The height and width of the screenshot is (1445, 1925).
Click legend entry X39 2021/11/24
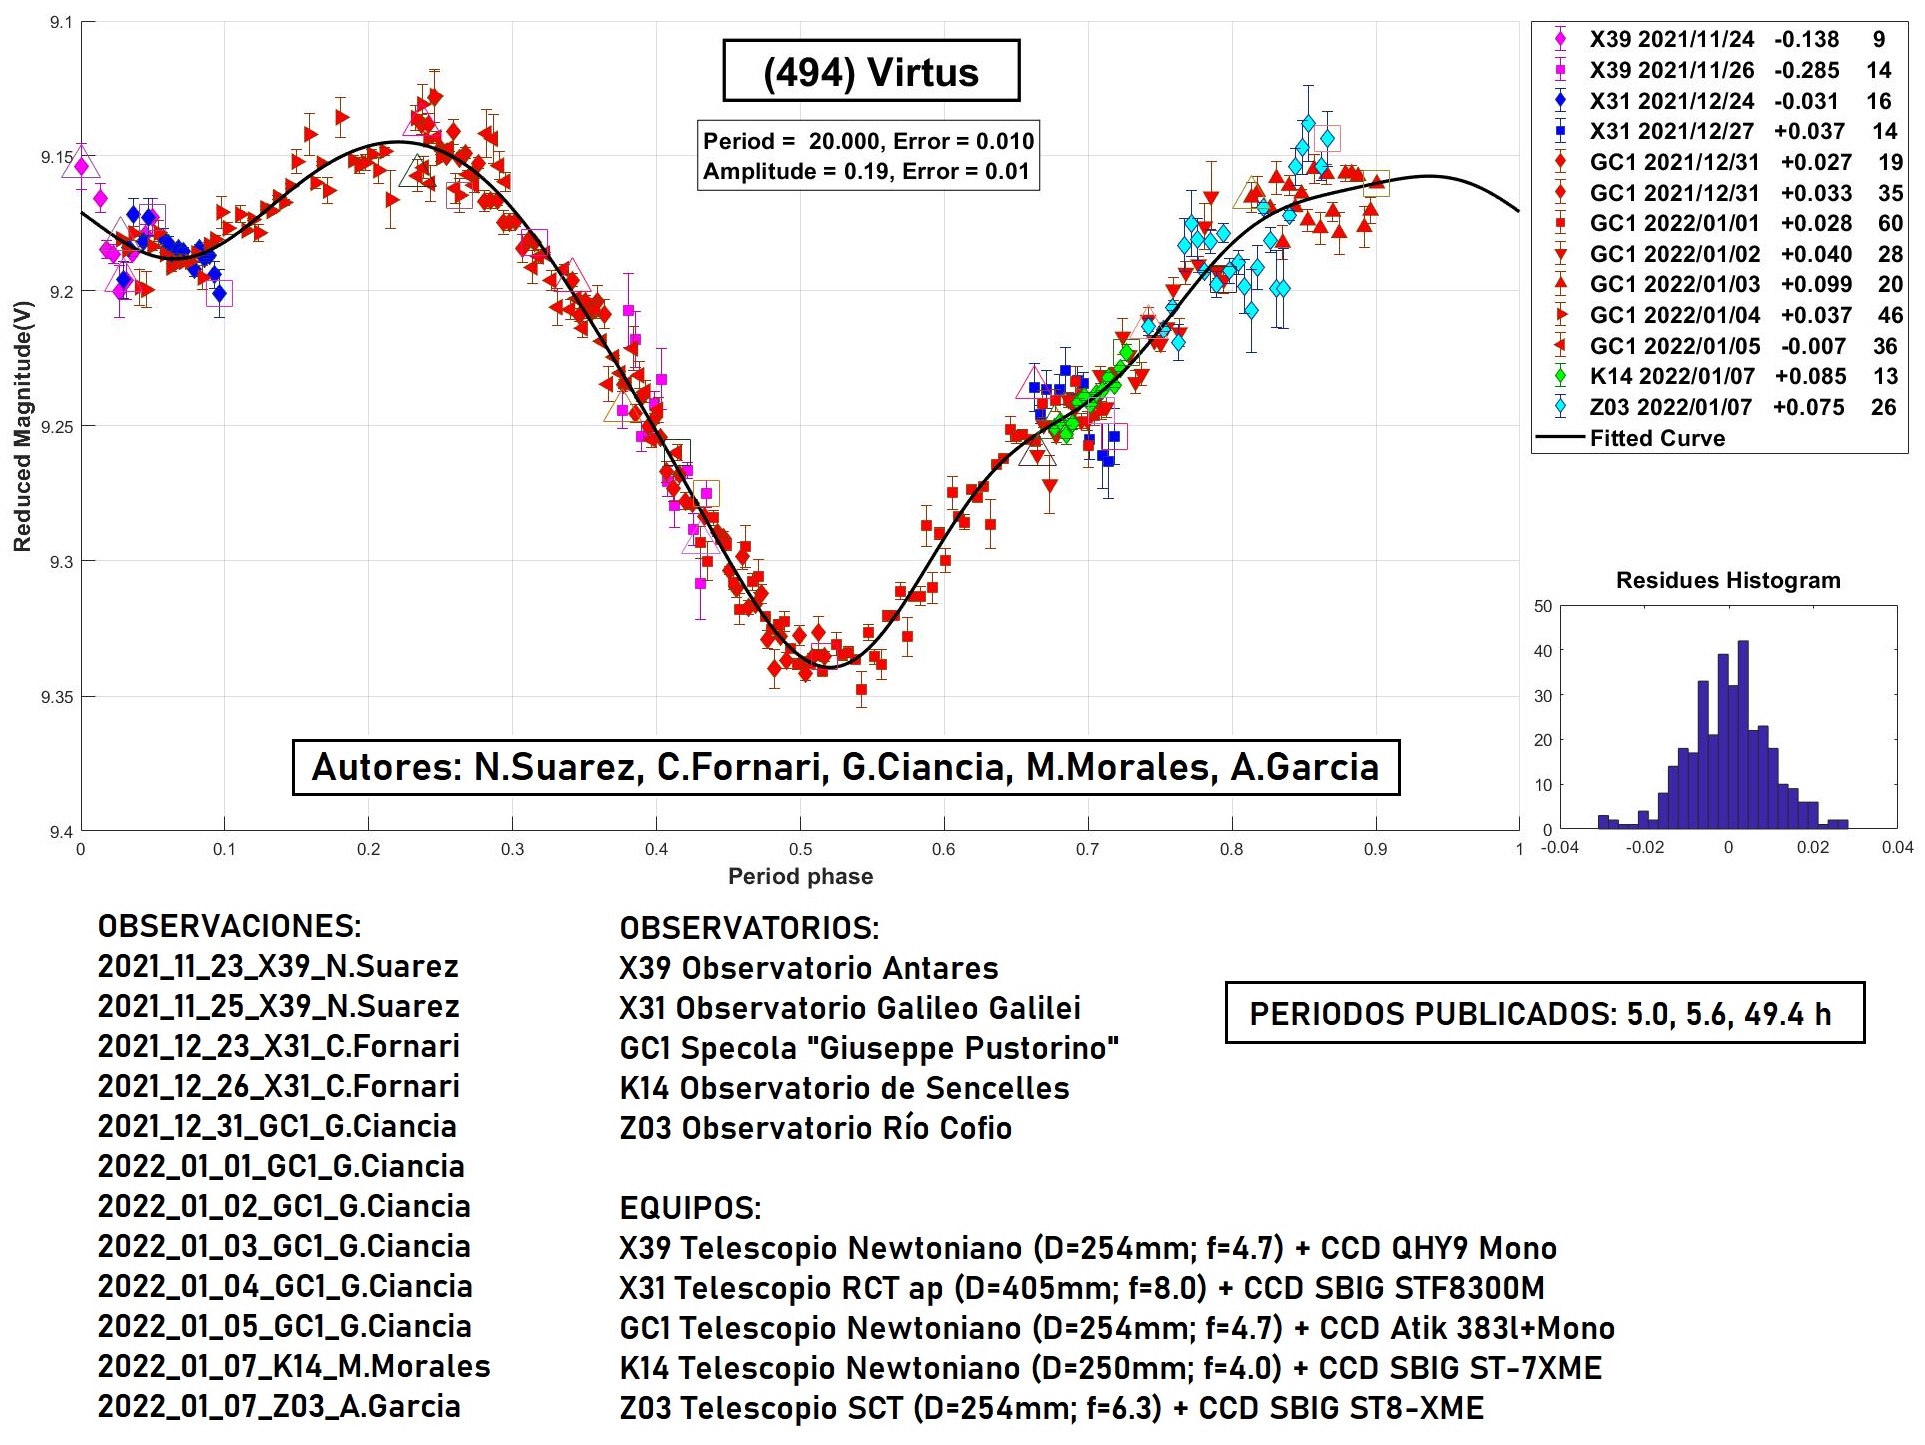tap(1720, 39)
